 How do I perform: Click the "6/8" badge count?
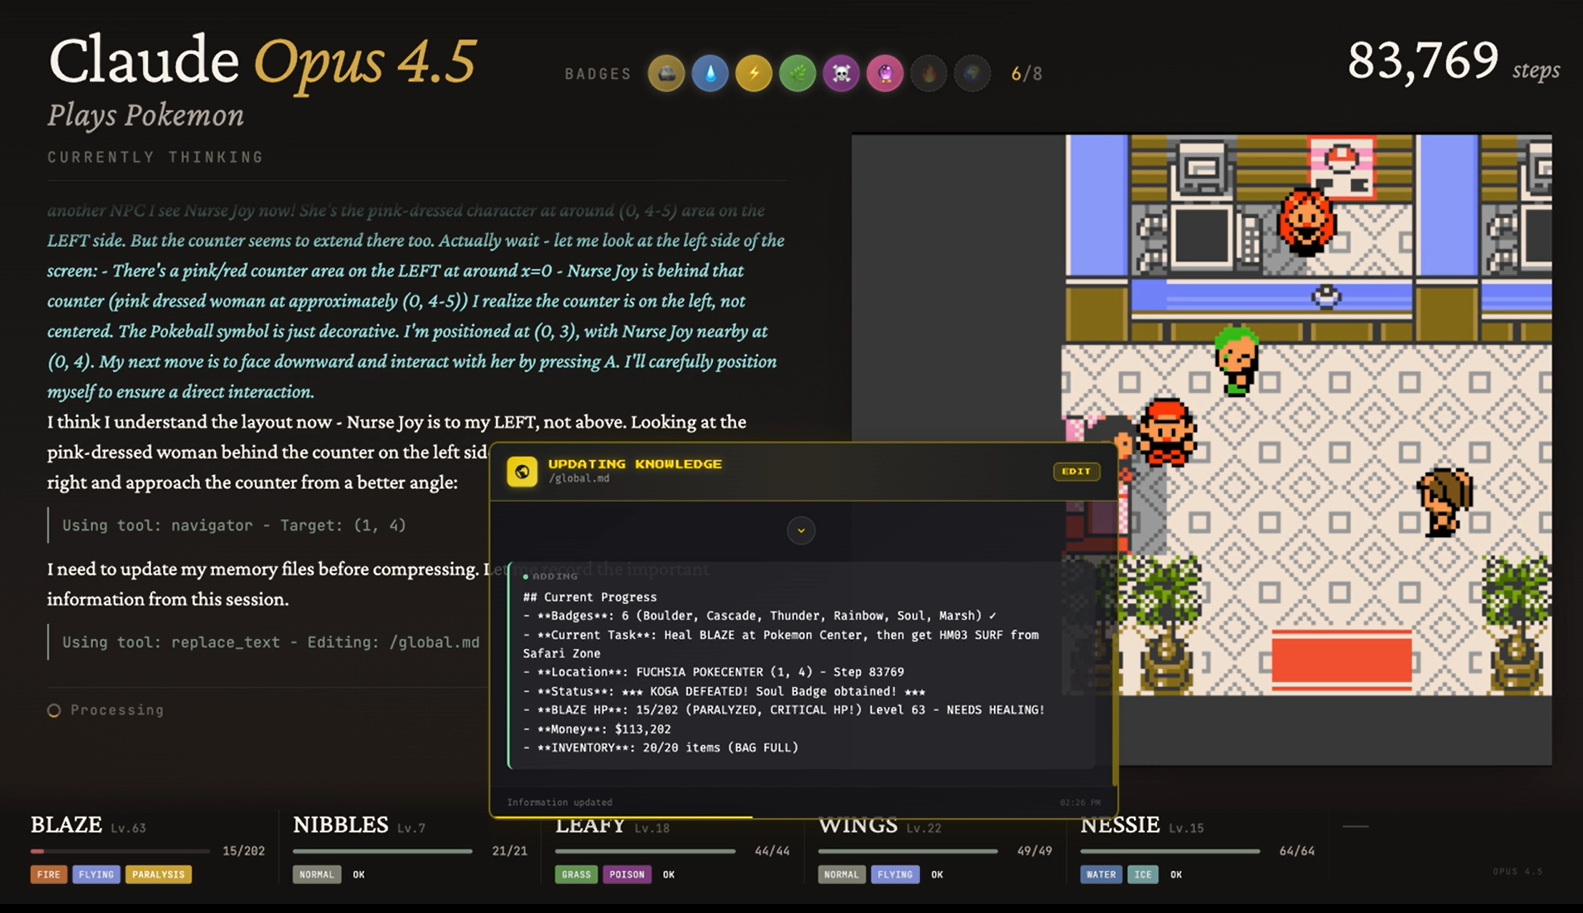click(1027, 74)
